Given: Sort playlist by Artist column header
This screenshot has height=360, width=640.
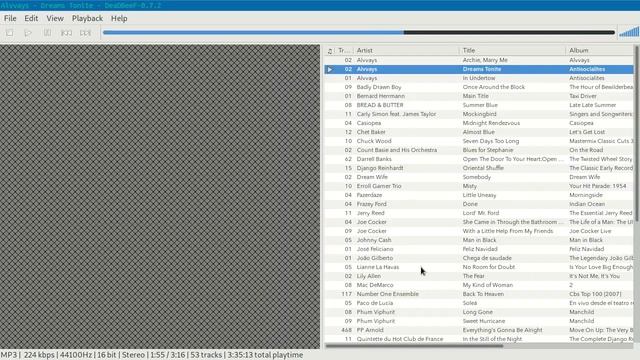Looking at the screenshot, I should pos(406,51).
